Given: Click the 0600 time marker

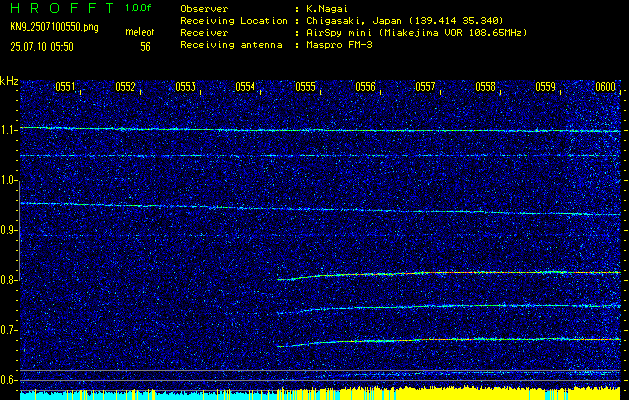Looking at the screenshot, I should pos(605,87).
